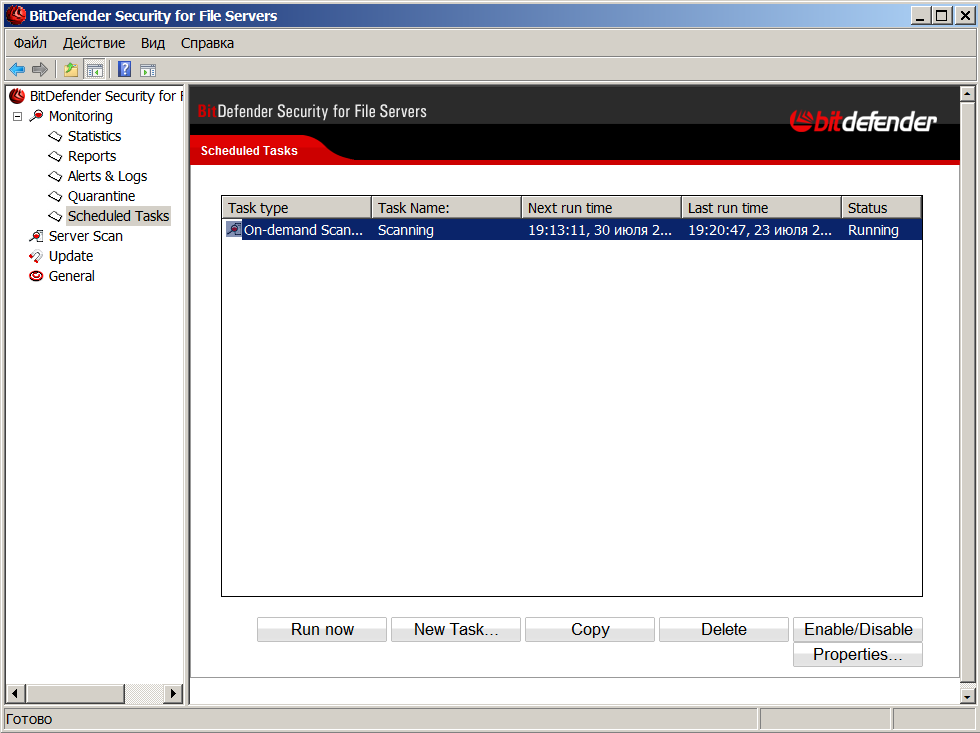Toggle the console tree show/hide icon
The width and height of the screenshot is (980, 733).
coord(94,70)
